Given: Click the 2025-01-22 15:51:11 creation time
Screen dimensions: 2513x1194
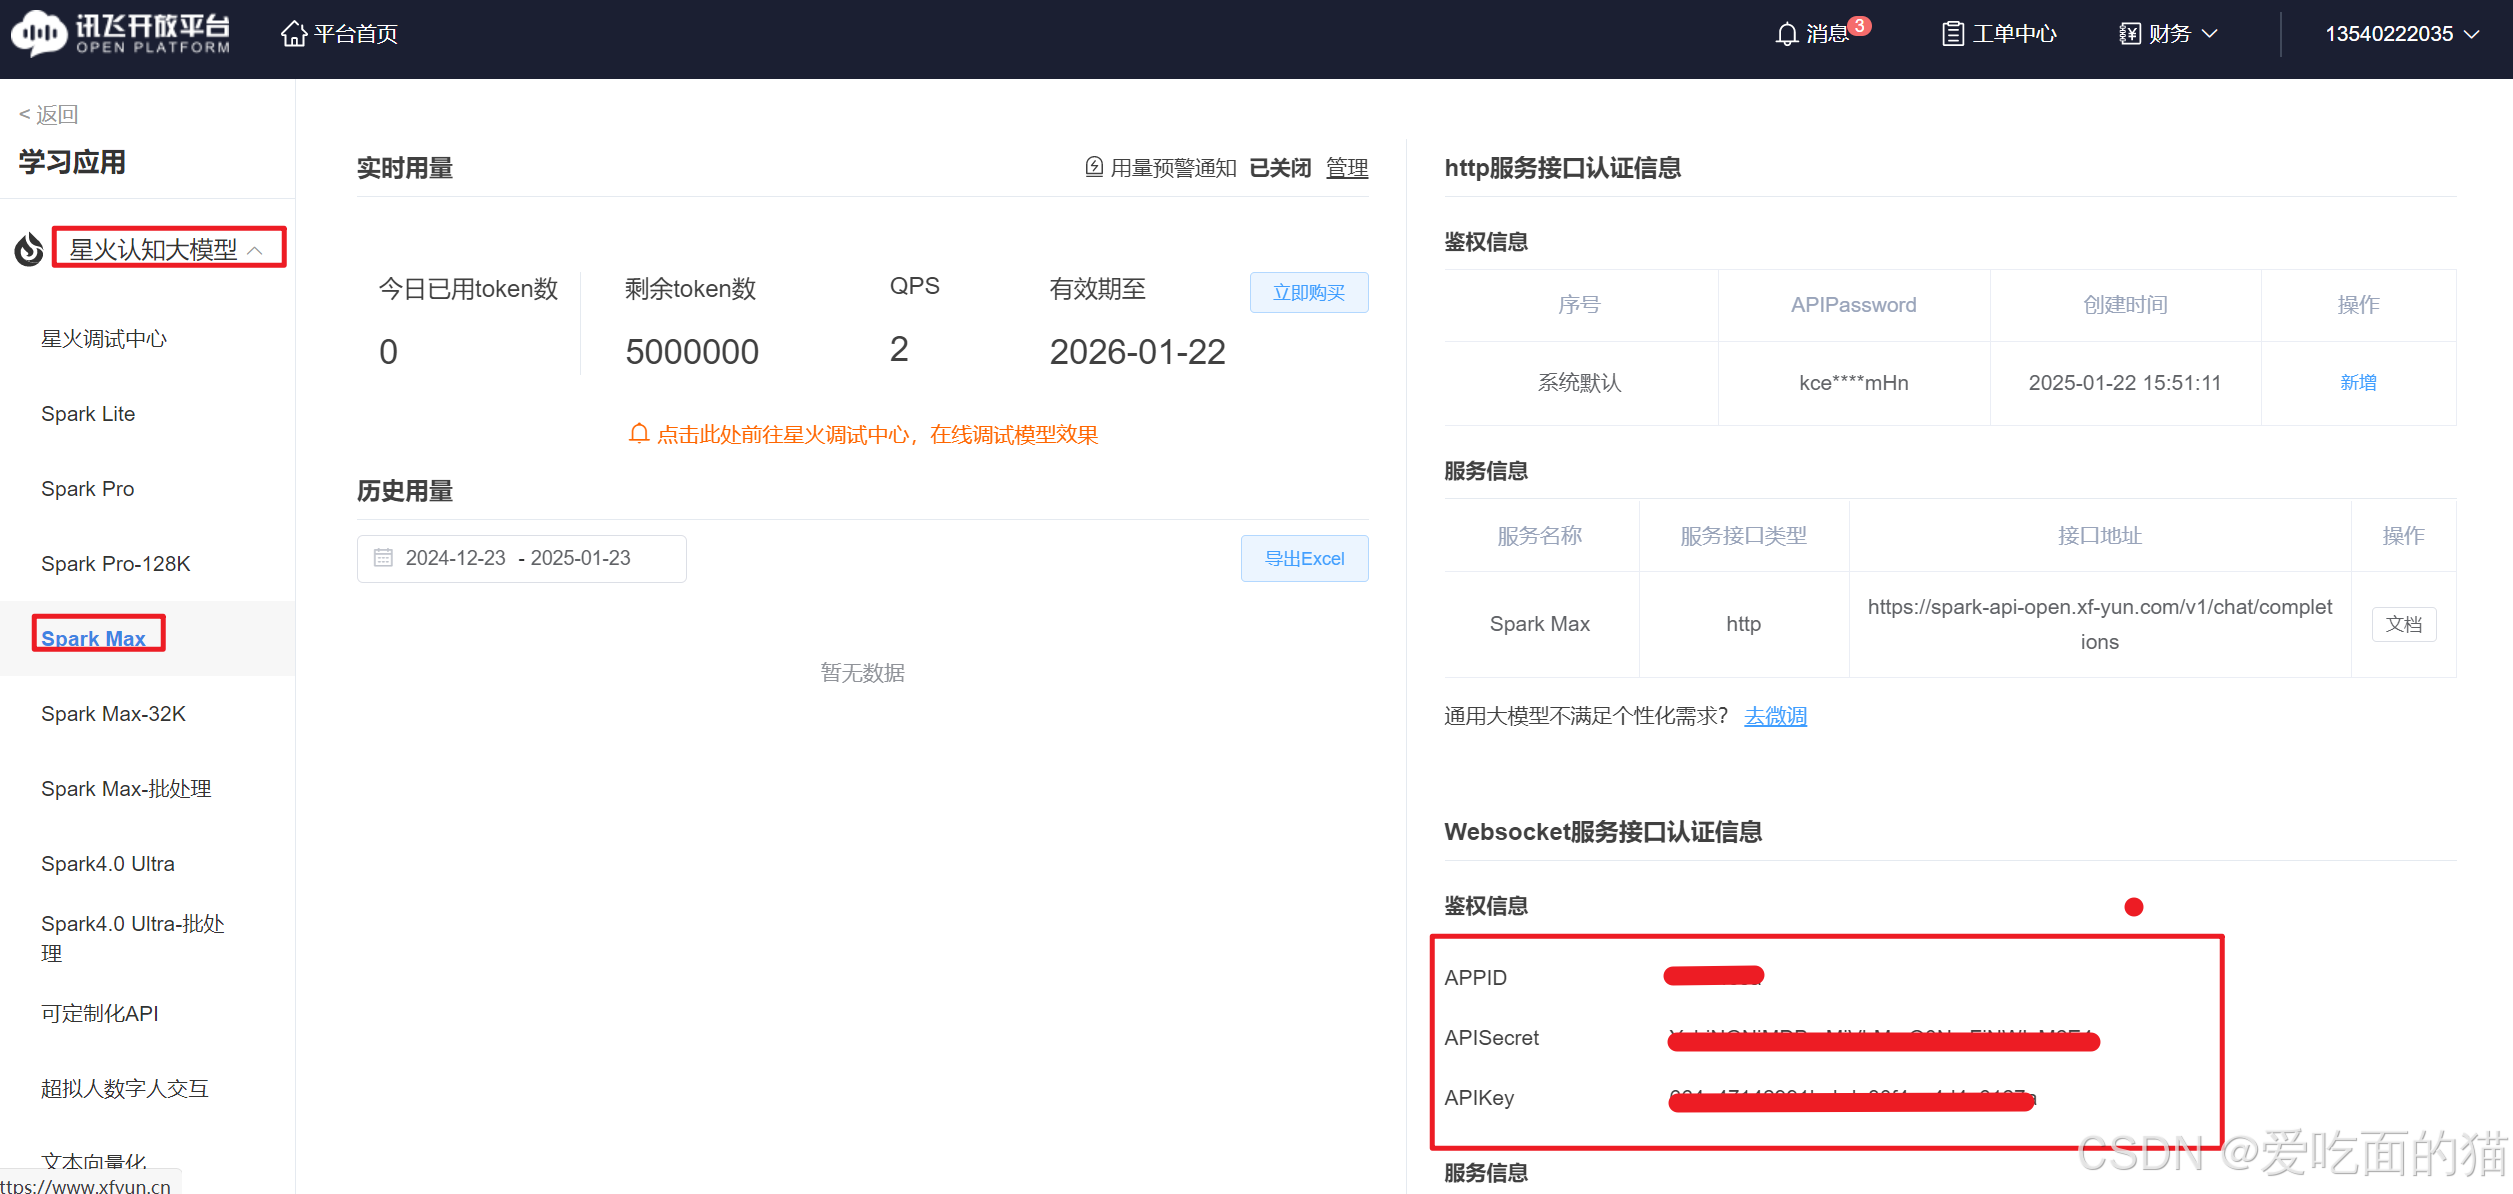Looking at the screenshot, I should (2125, 383).
